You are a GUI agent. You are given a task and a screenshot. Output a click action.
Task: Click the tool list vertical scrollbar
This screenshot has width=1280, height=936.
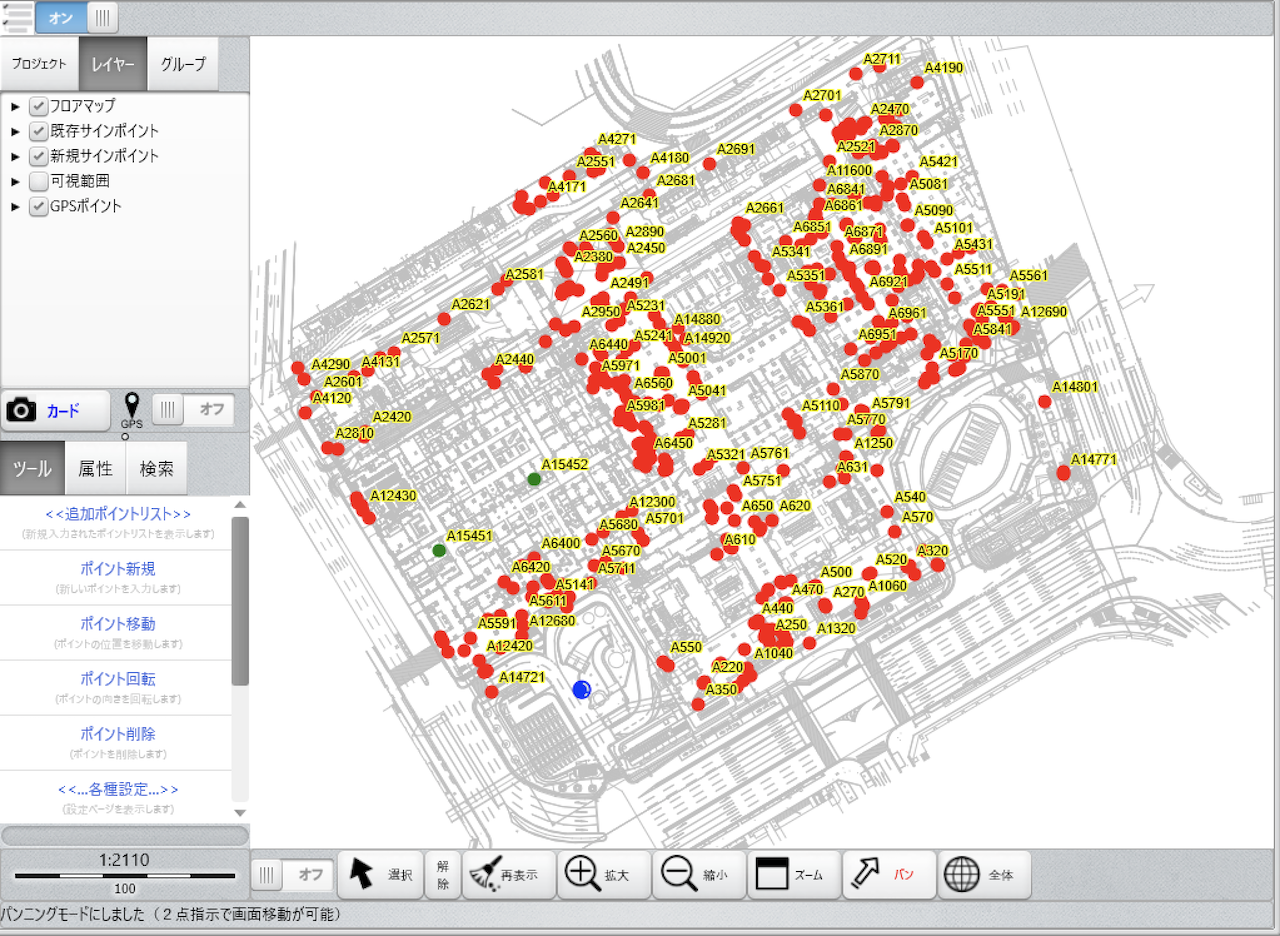[240, 600]
